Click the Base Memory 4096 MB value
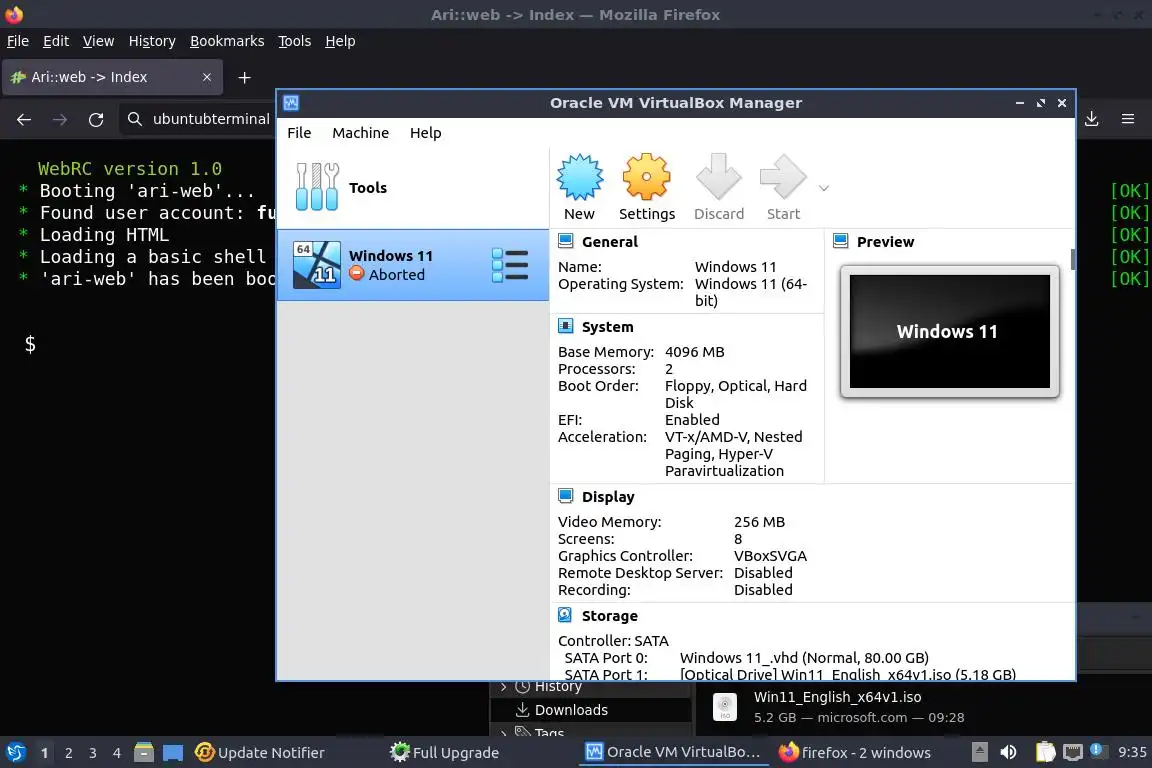This screenshot has width=1152, height=768. click(694, 352)
